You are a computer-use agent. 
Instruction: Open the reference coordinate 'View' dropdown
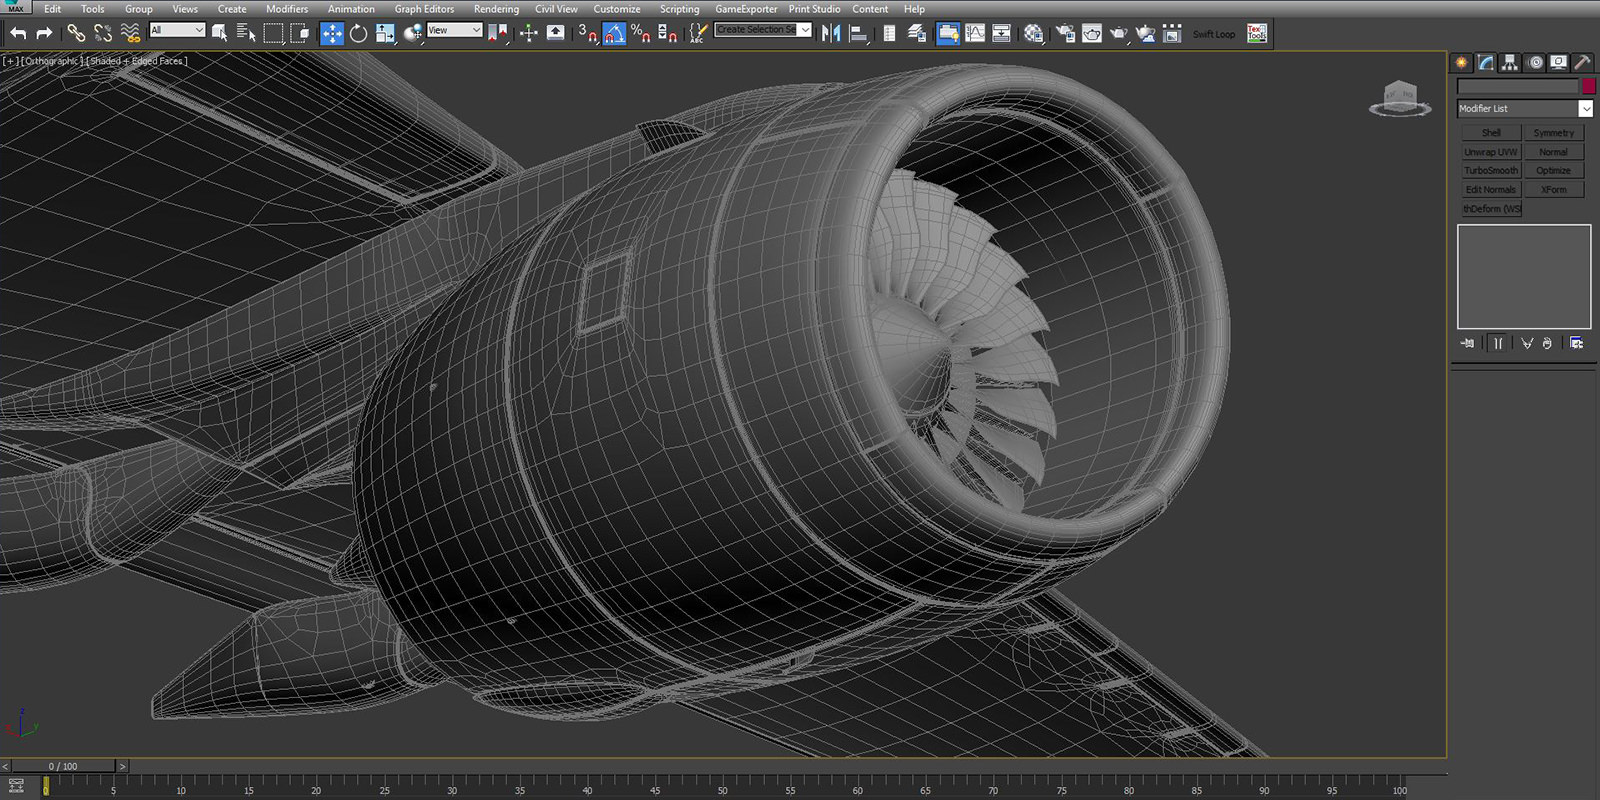454,30
